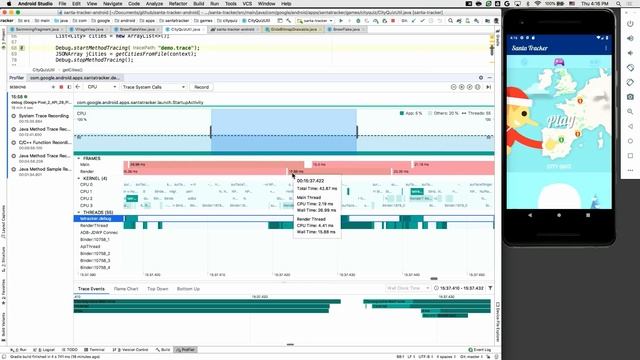Open the Refactor menu
The height and width of the screenshot is (360, 640).
pos(178,4)
